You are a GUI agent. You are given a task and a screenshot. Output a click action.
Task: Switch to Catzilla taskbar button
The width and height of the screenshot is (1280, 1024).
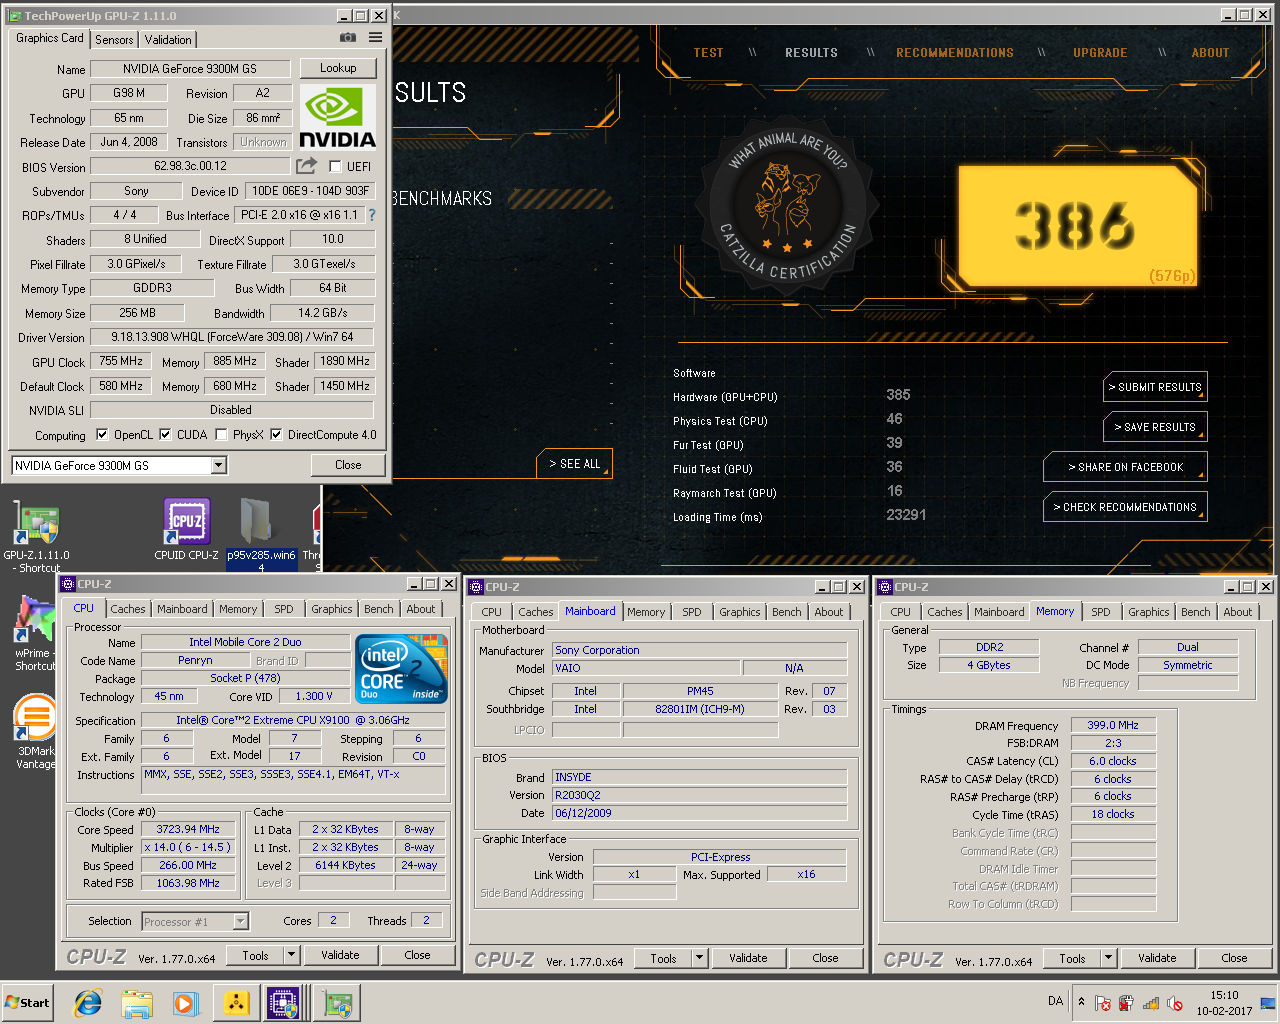point(236,1003)
